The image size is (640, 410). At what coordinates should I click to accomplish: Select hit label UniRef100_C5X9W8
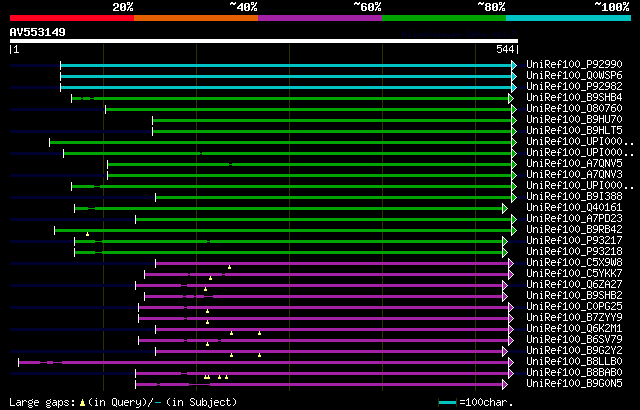(x=574, y=263)
